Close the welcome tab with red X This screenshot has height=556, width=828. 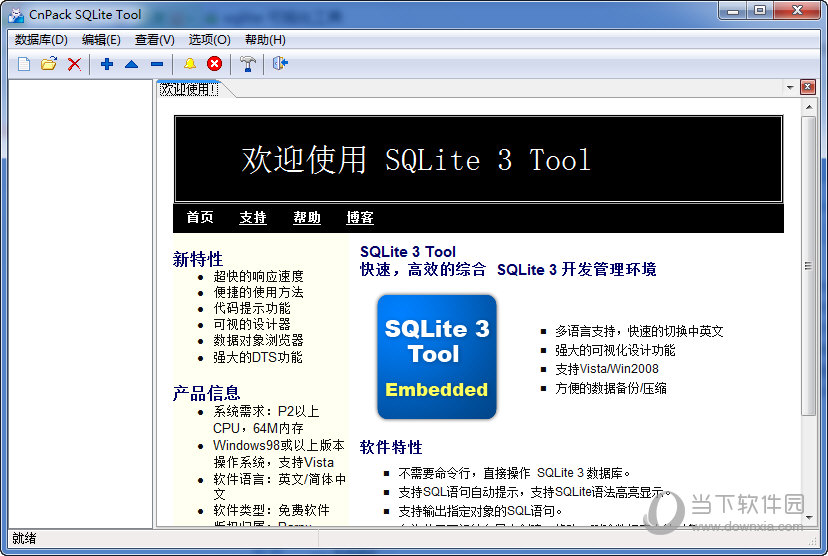(x=807, y=87)
